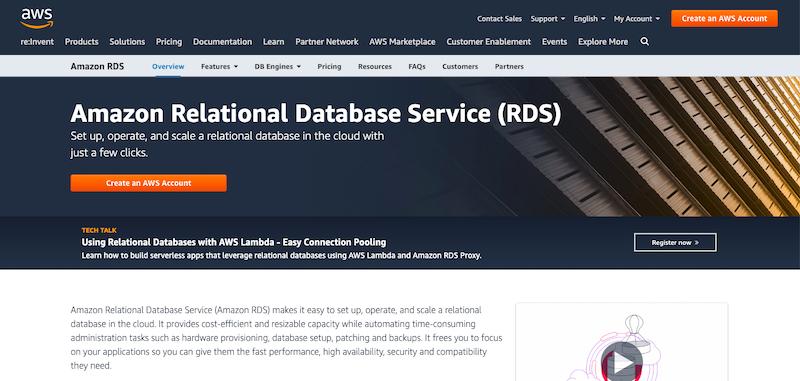Open Partner Network menu
This screenshot has height=381, width=800.
click(327, 42)
